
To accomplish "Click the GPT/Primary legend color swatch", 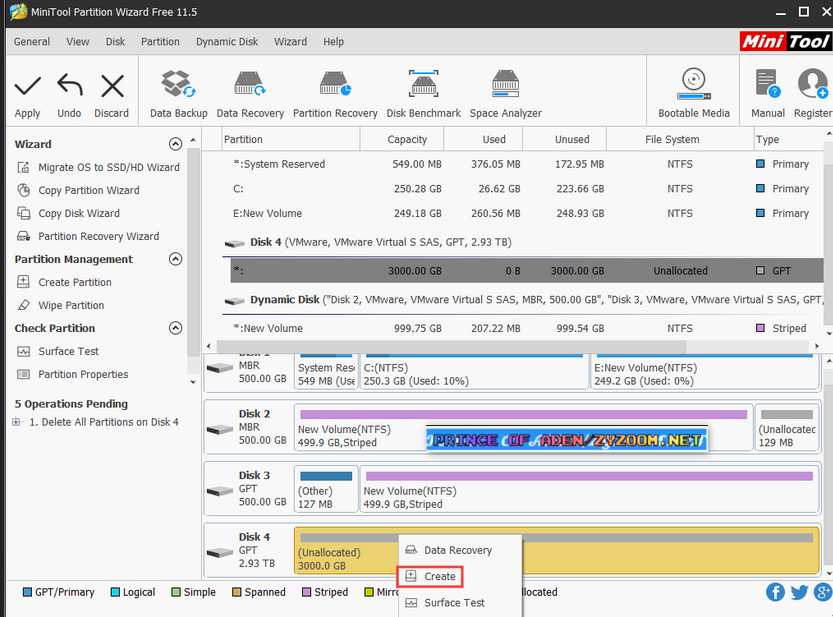I will tap(27, 592).
